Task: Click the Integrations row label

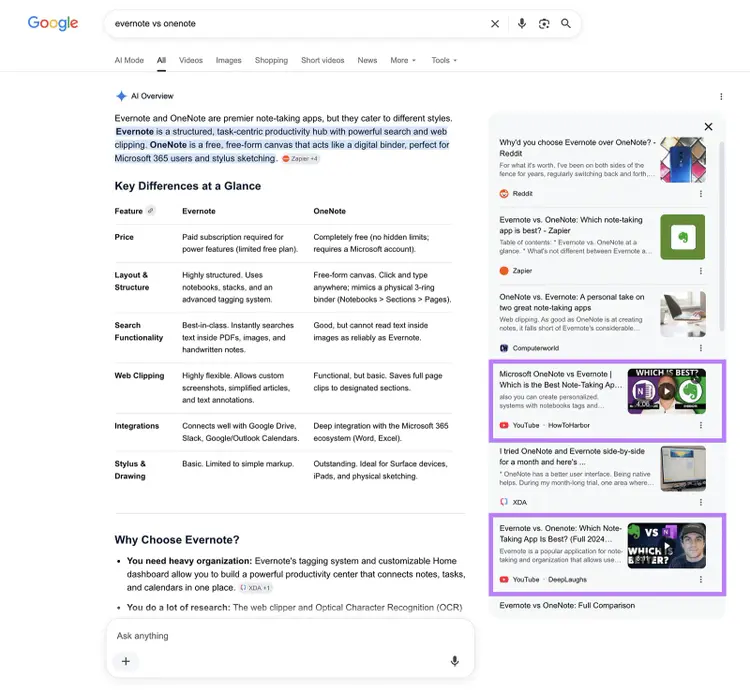Action: (x=136, y=426)
